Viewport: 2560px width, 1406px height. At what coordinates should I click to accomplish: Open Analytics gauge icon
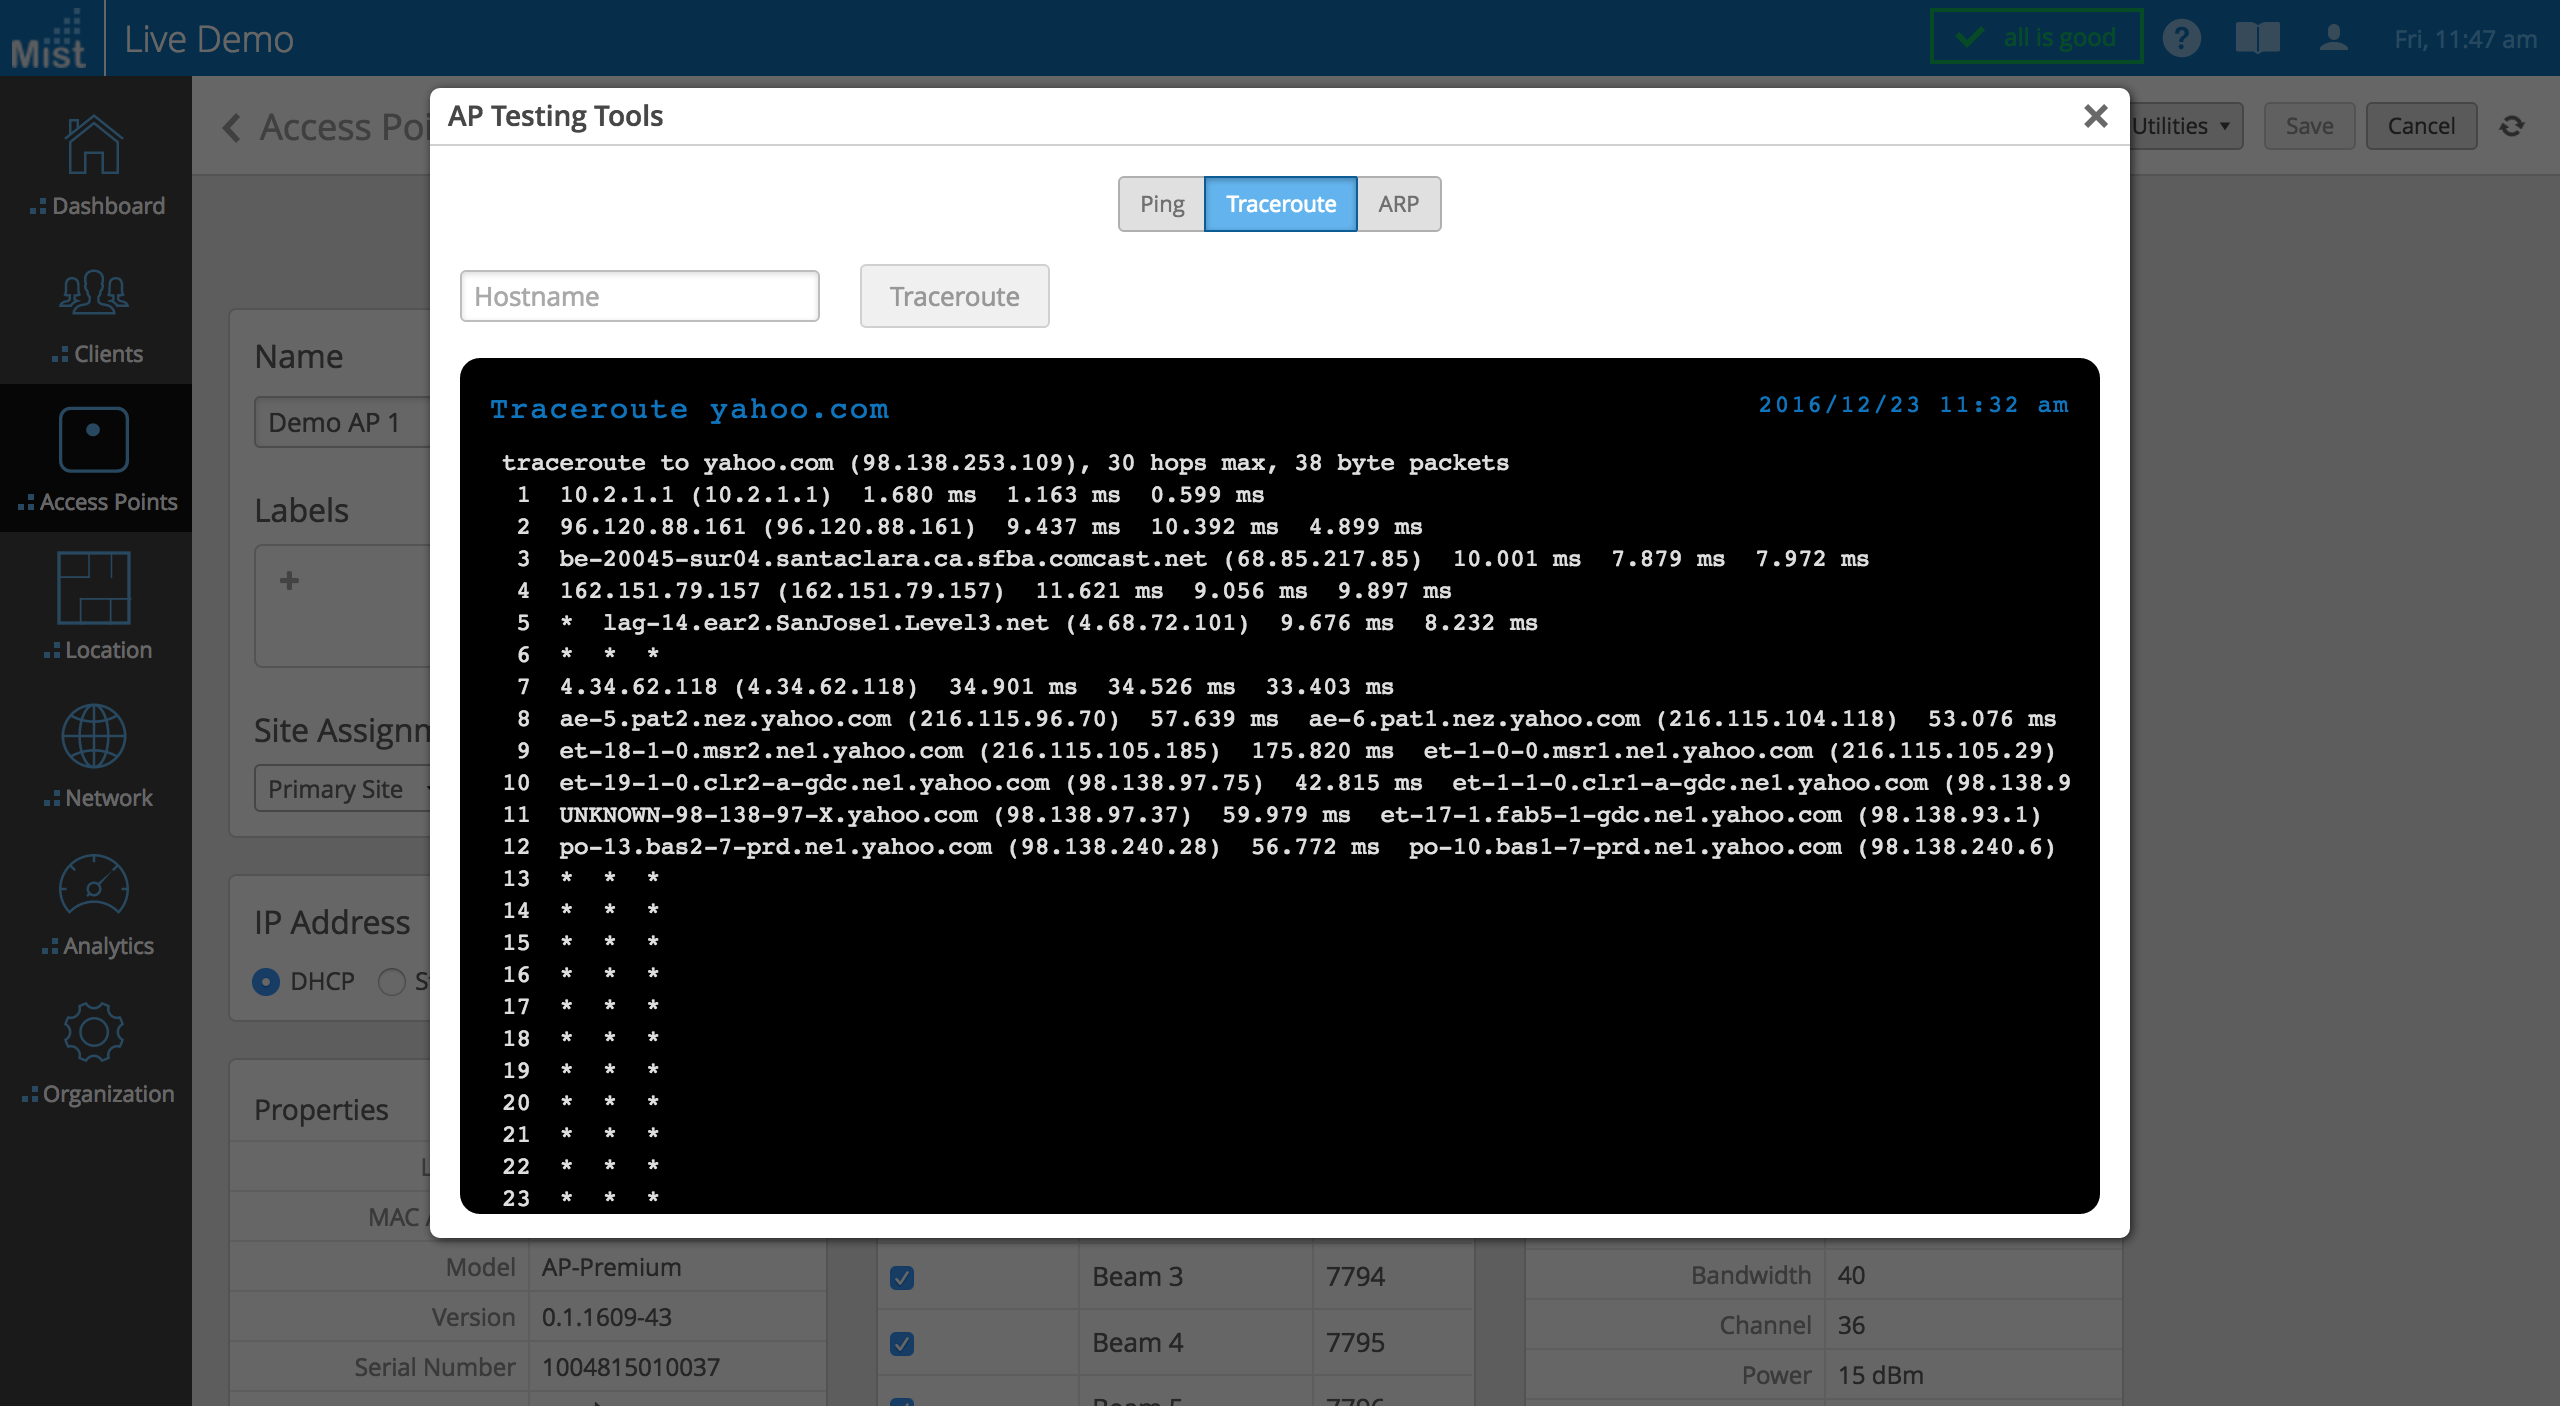94,886
